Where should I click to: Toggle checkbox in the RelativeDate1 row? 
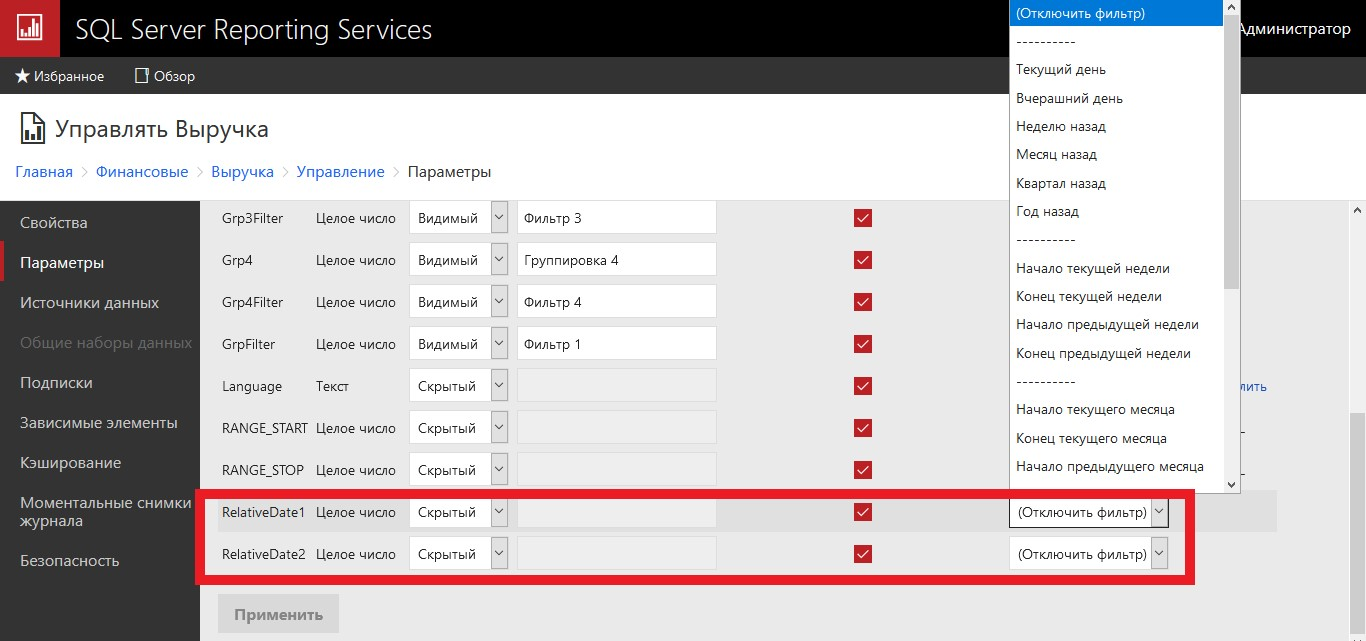(863, 512)
